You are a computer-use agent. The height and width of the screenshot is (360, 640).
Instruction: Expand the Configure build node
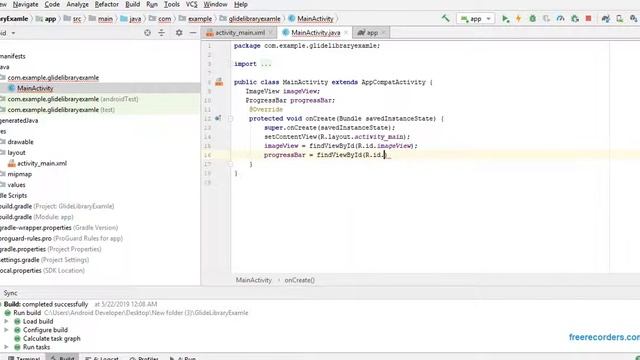6,330
